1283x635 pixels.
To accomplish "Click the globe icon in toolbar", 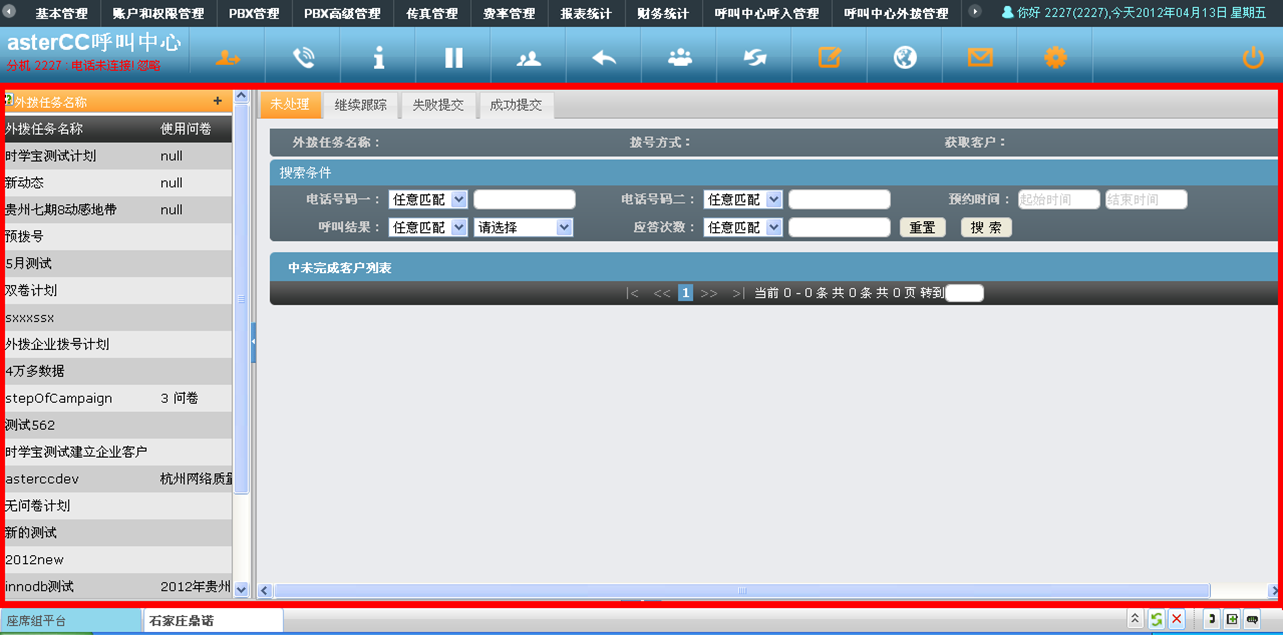I will [x=905, y=58].
